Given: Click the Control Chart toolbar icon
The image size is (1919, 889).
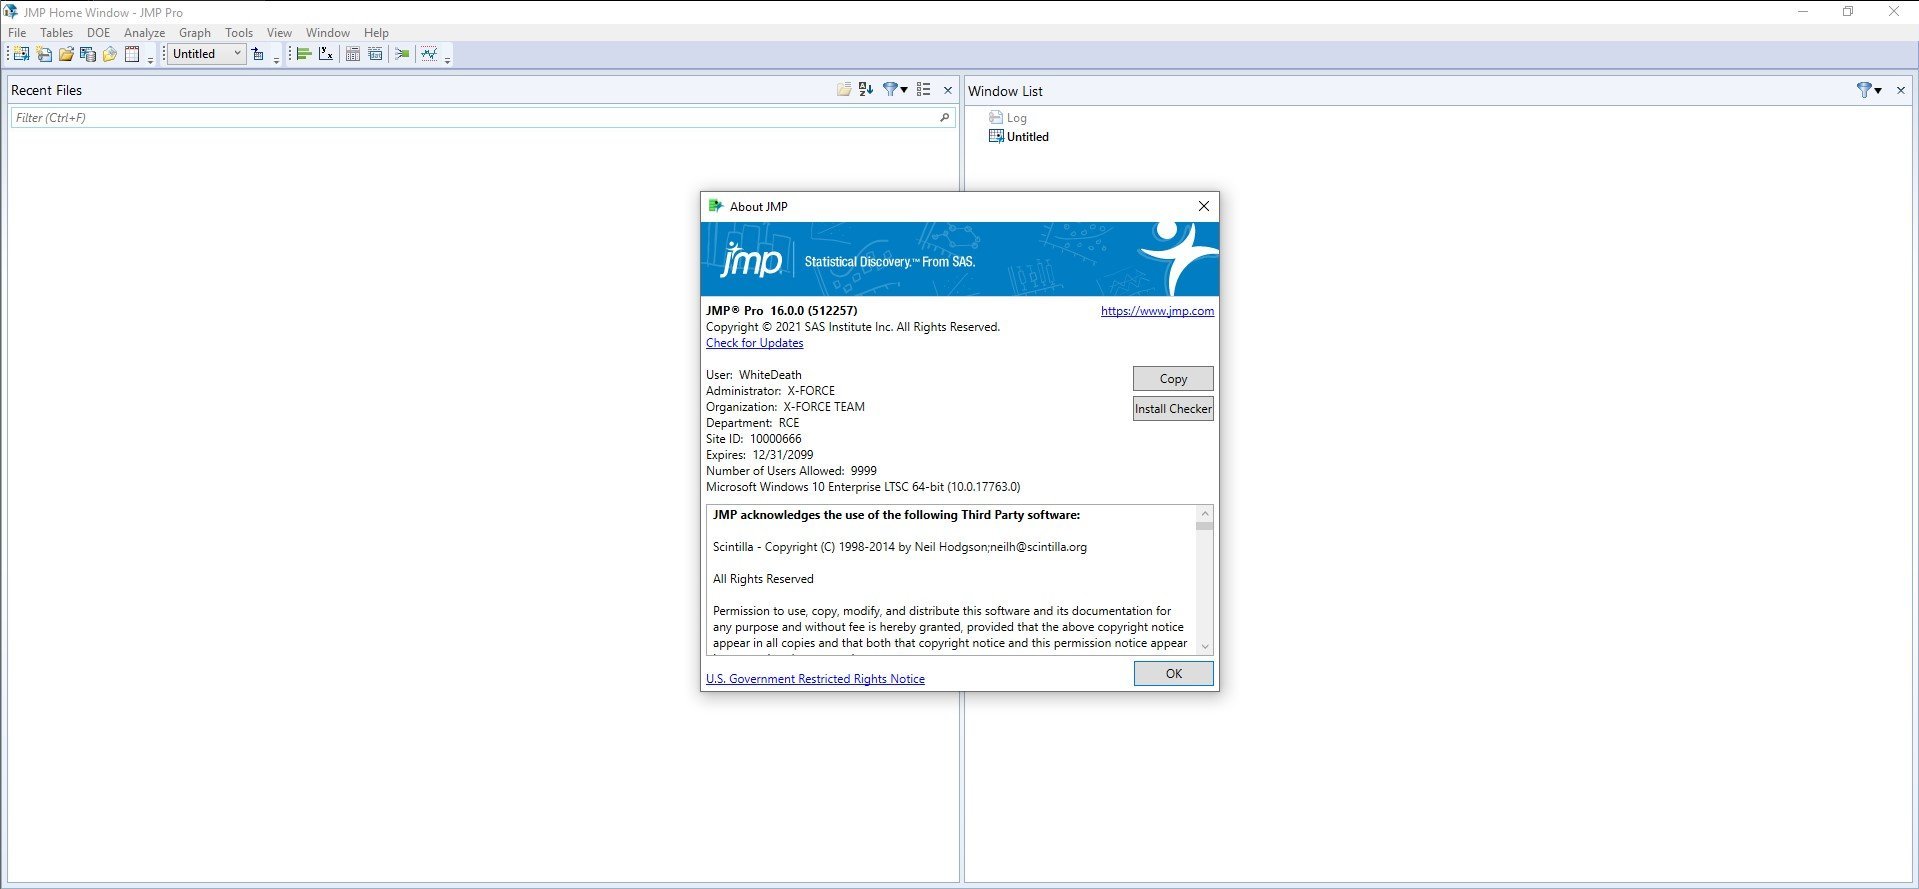Looking at the screenshot, I should pos(429,54).
